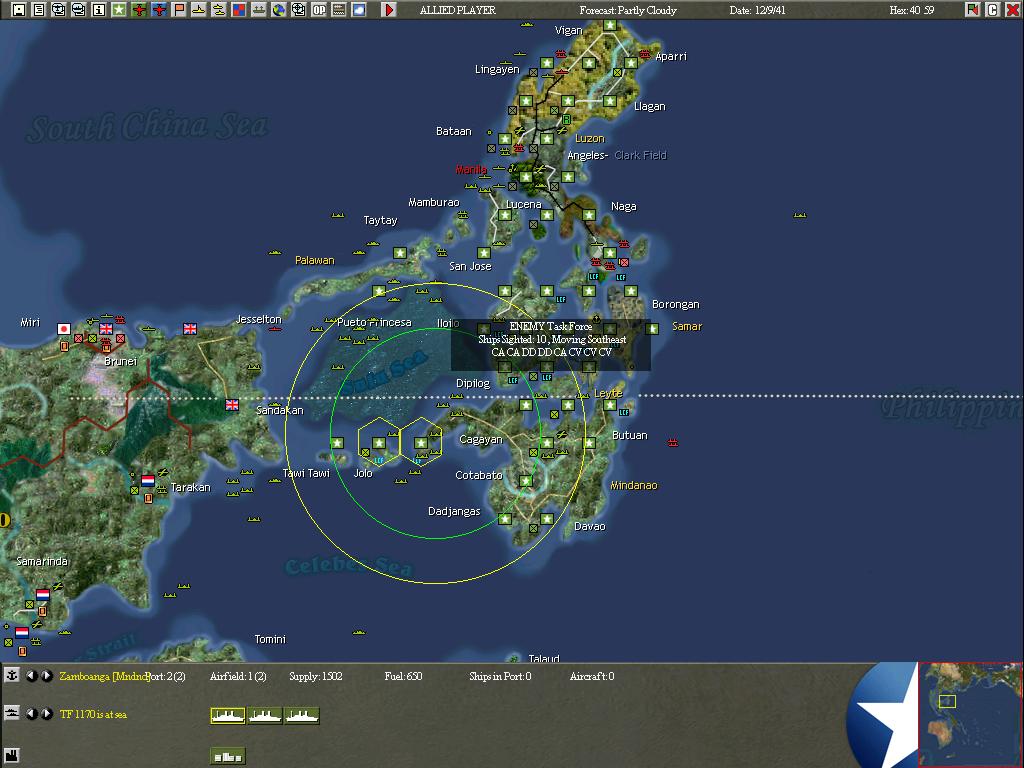Click the British flag near Jesselton

(x=190, y=328)
